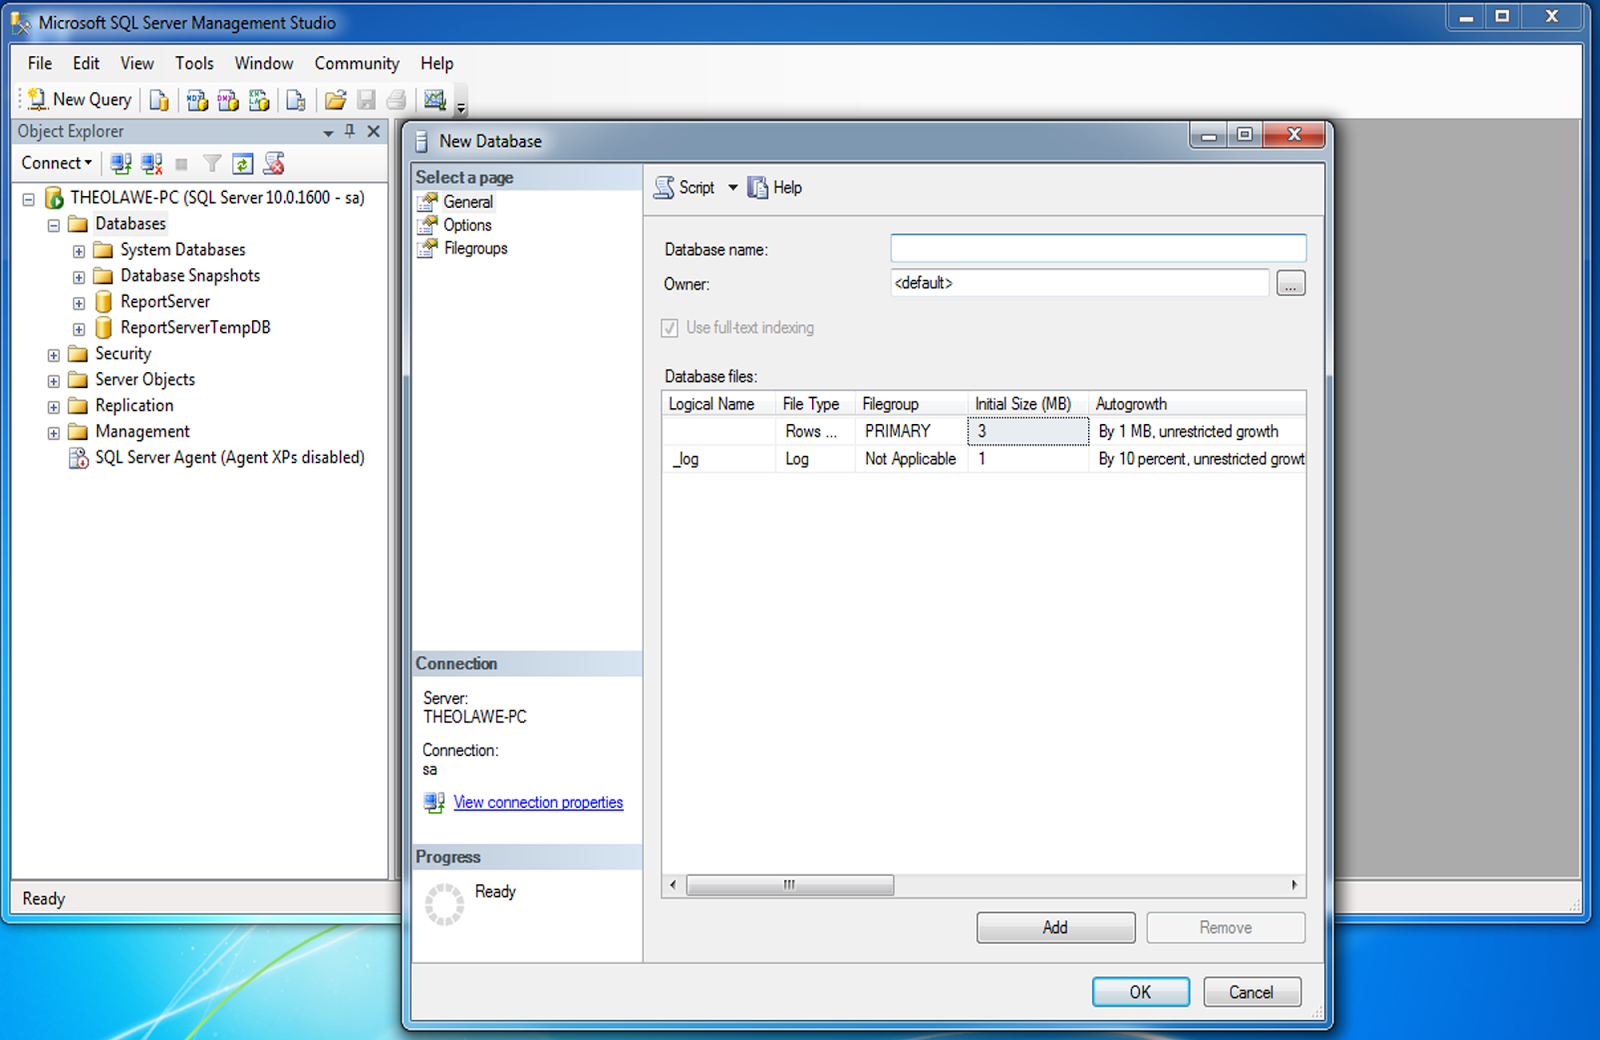This screenshot has width=1600, height=1040.
Task: Click Cancel in New Database dialog
Action: (x=1252, y=992)
